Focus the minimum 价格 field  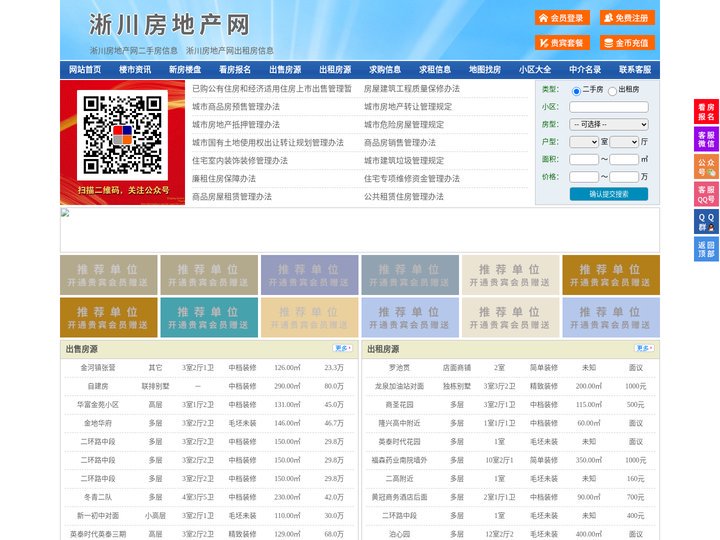[x=584, y=177]
